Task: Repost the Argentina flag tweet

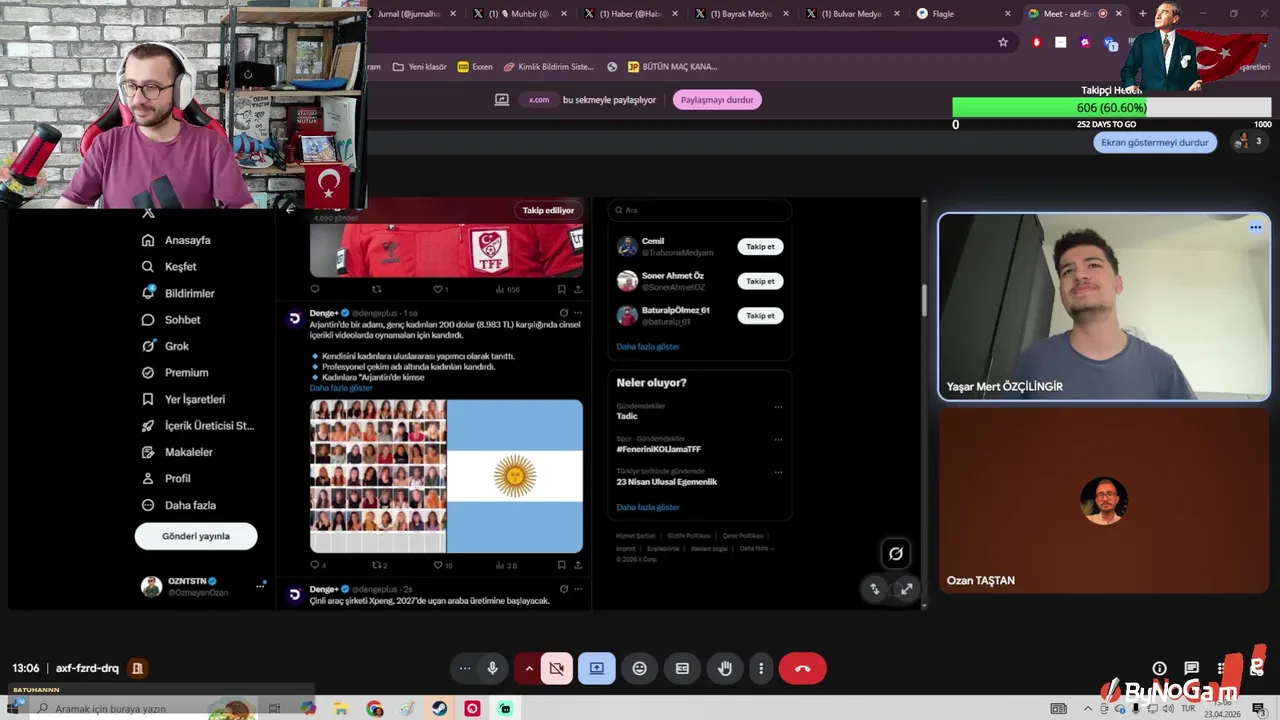Action: coord(379,565)
